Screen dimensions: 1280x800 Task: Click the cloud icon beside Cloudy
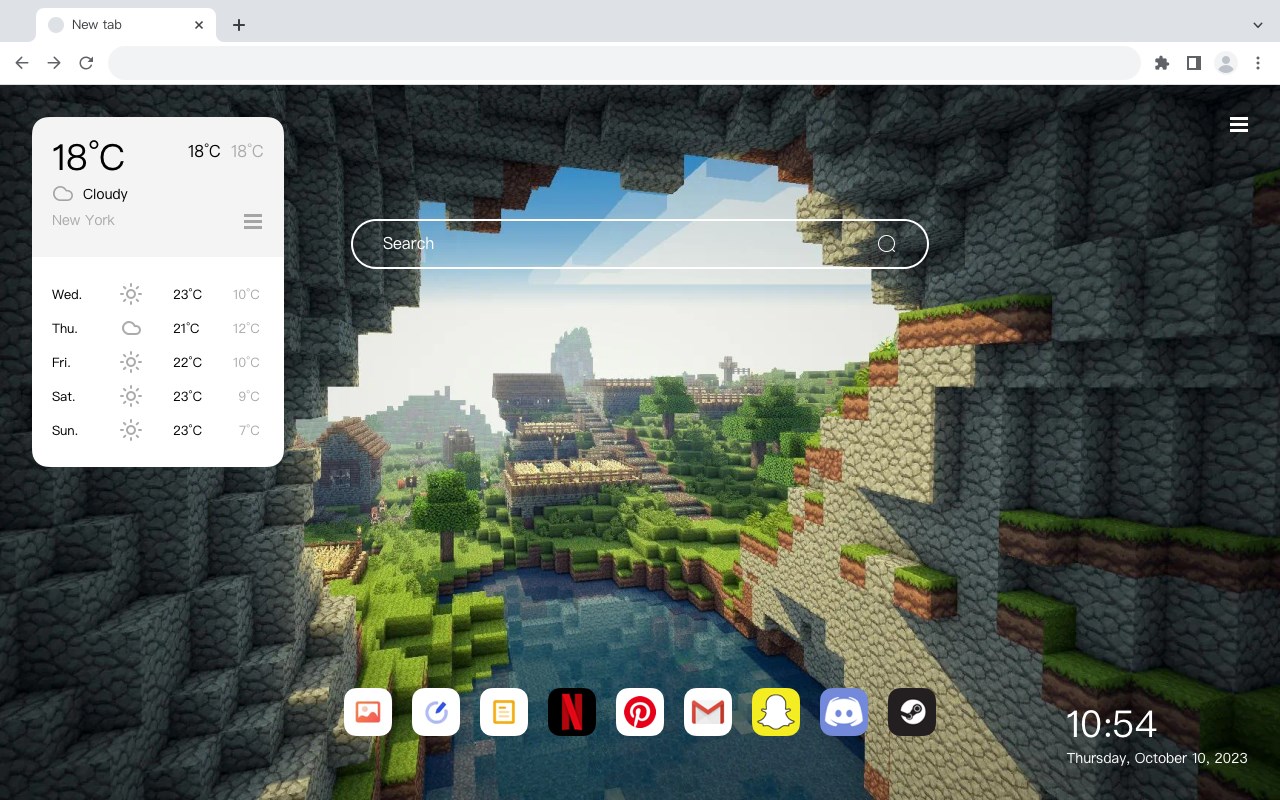[63, 194]
